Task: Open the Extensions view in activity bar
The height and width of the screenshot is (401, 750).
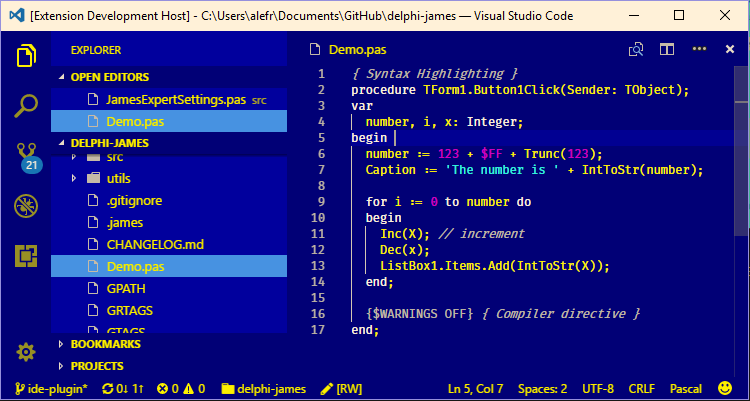Action: (x=26, y=256)
